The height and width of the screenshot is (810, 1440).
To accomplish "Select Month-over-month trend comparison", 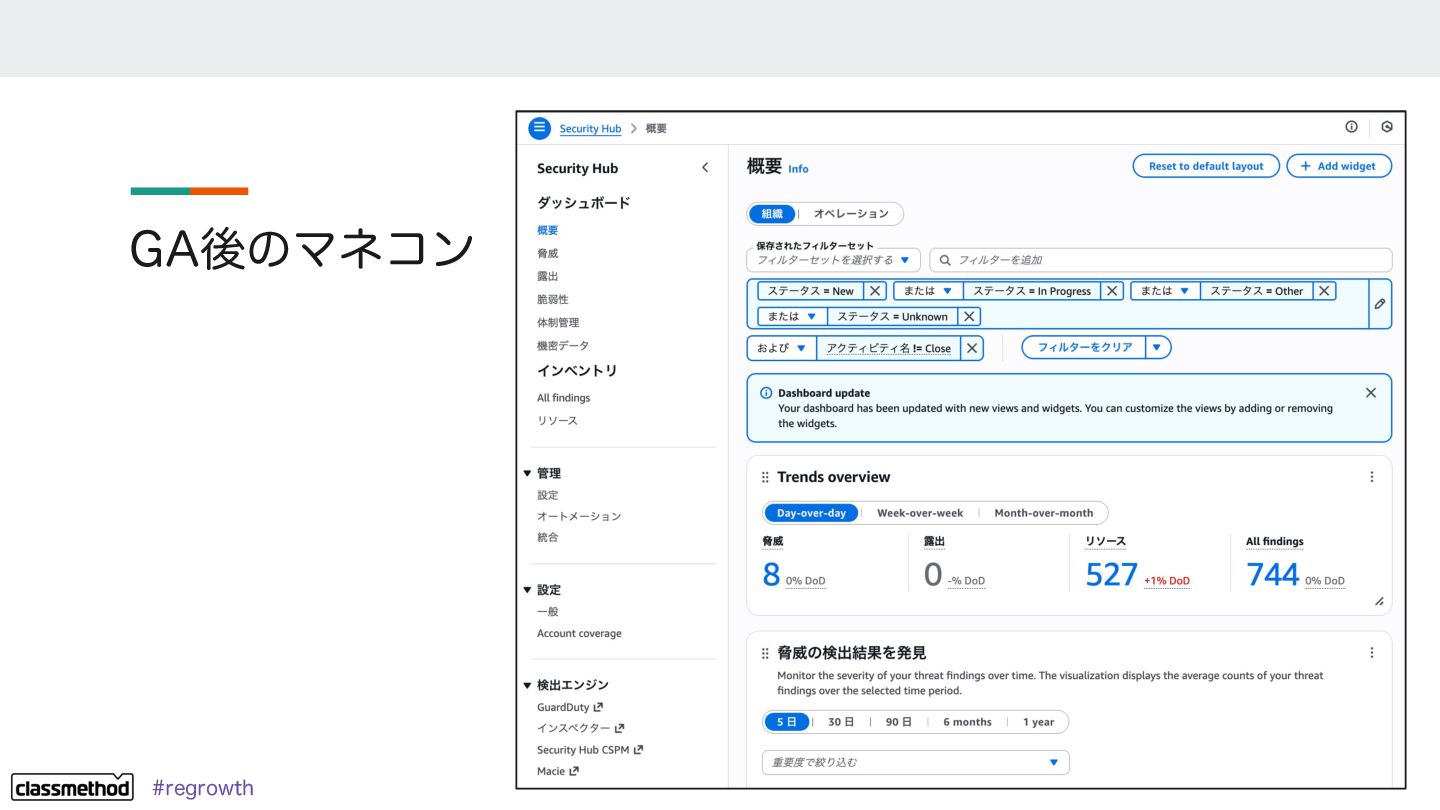I will 1044,513.
